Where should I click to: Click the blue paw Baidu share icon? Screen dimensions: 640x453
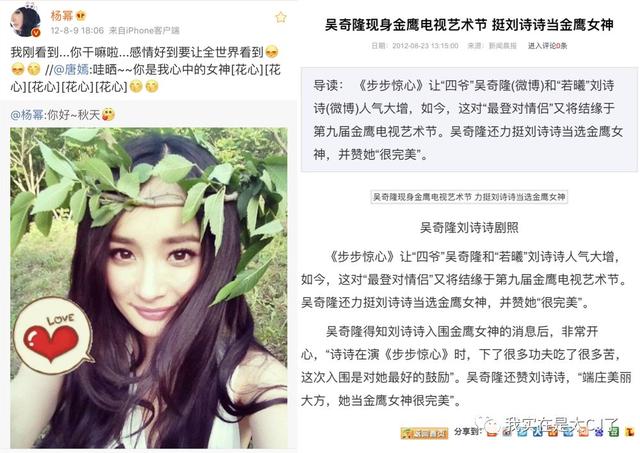click(x=599, y=432)
